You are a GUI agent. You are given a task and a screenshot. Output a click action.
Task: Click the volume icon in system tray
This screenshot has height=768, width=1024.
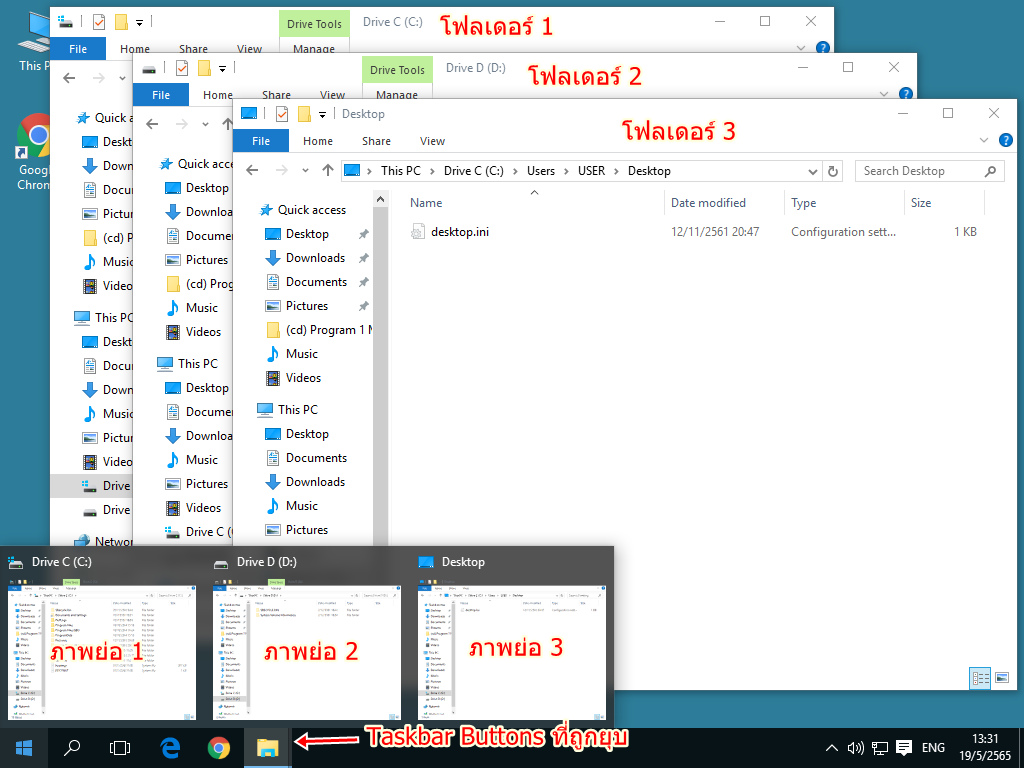tap(855, 747)
